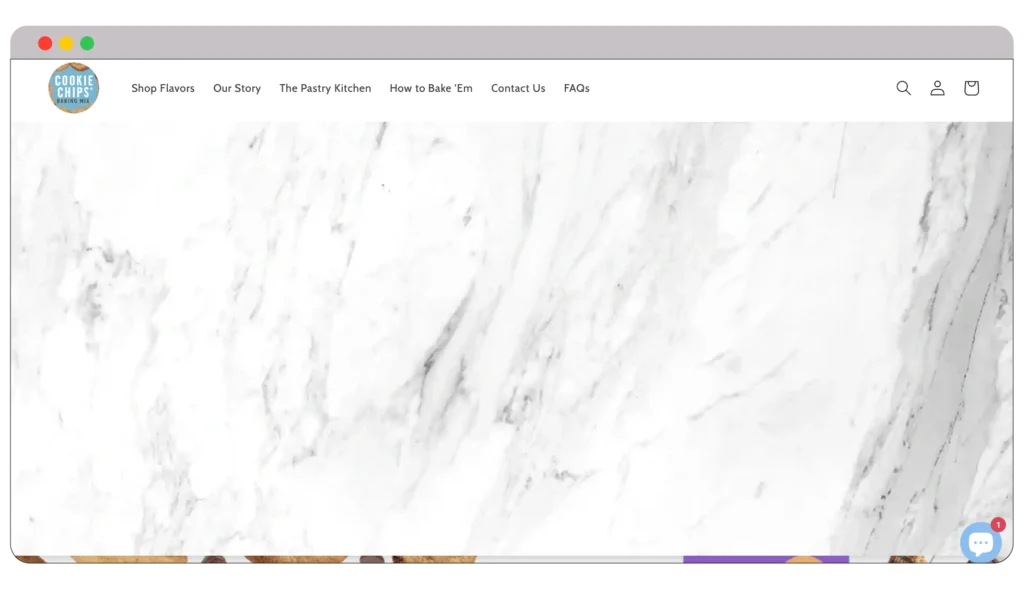Screen dimensions: 1024x599
Task: Open the Our Story page
Action: (x=237, y=88)
